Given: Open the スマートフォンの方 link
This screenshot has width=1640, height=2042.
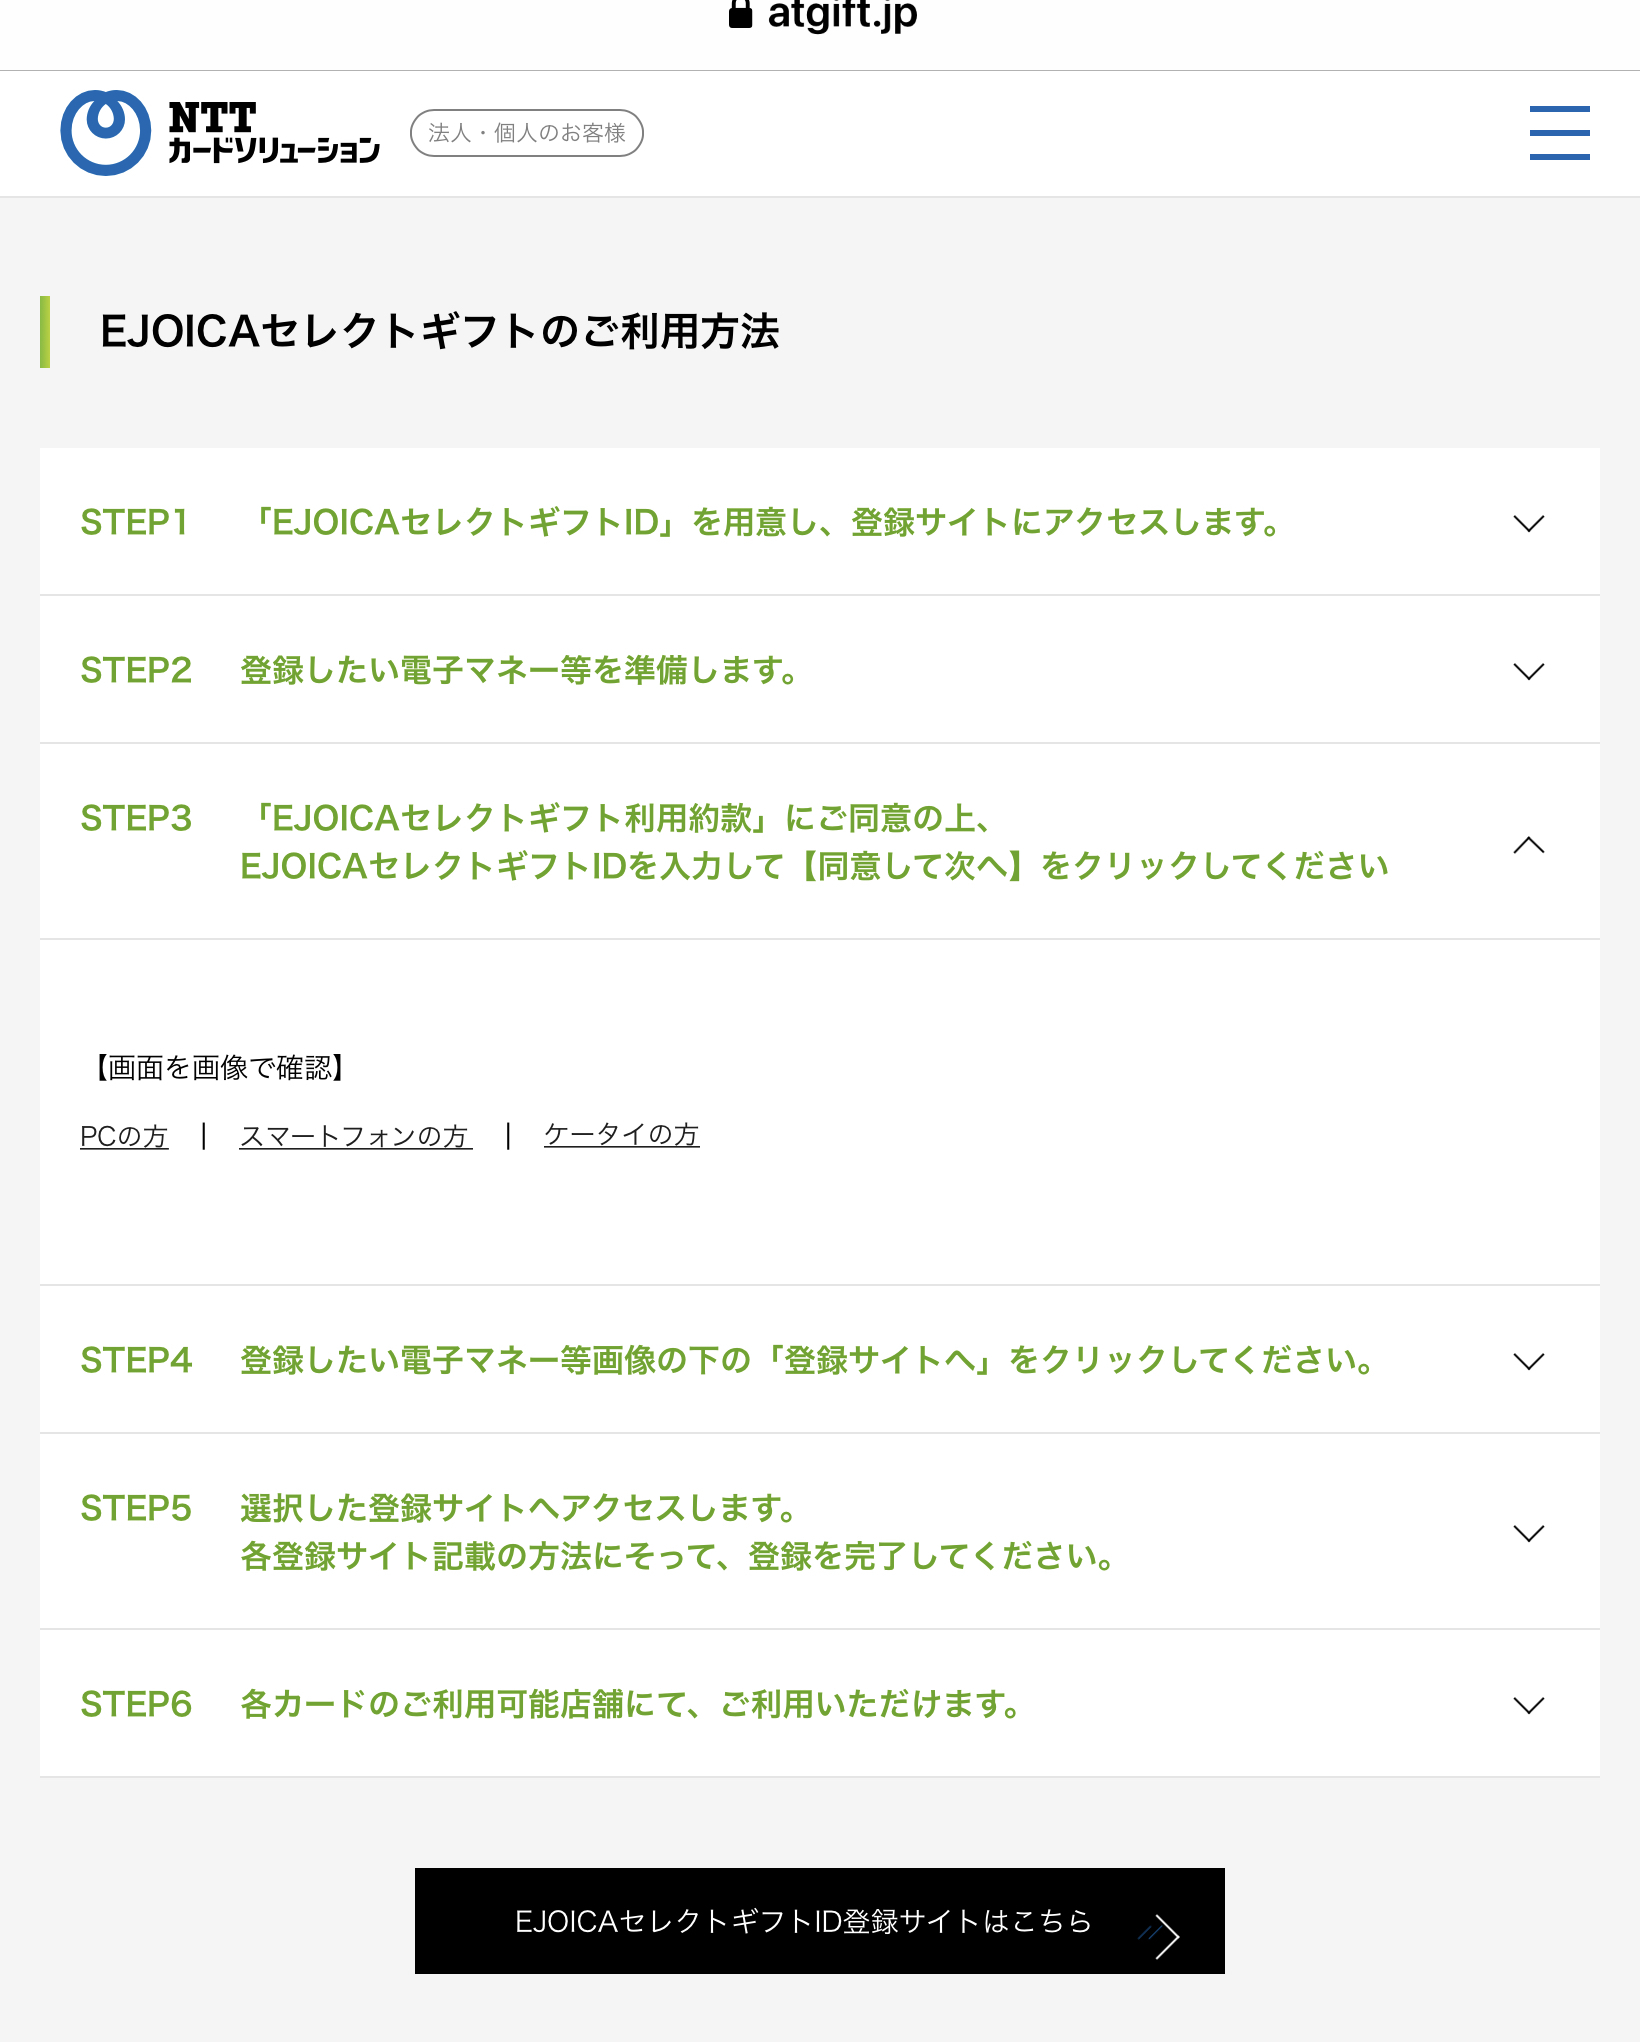Looking at the screenshot, I should click(x=355, y=1136).
